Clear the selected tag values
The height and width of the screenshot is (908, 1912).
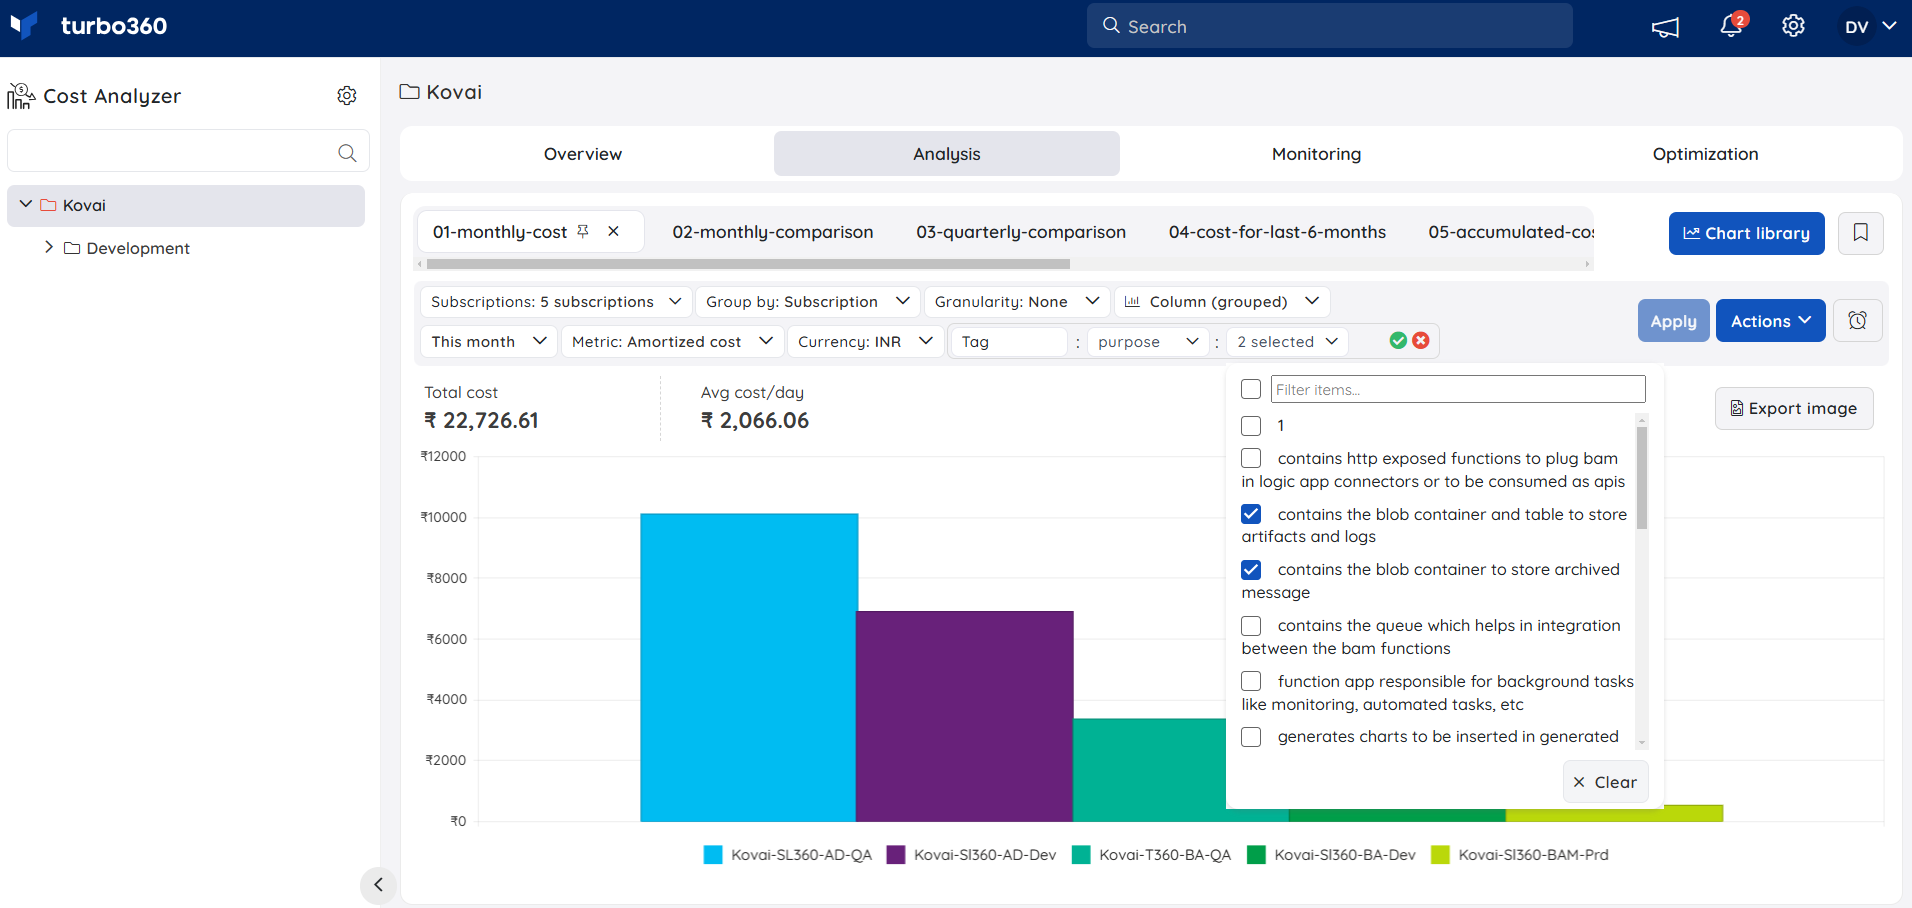[x=1605, y=782]
